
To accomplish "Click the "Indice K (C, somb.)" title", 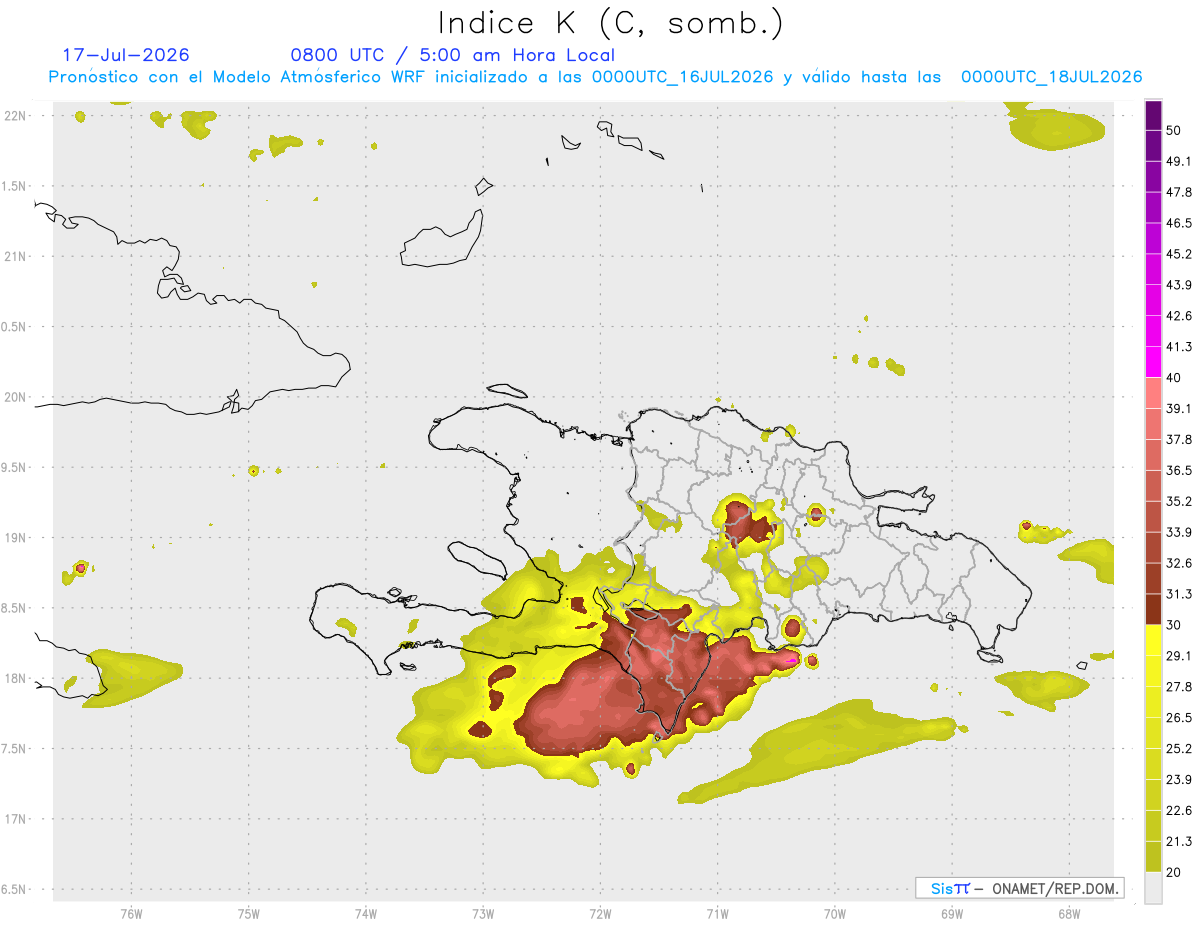I will [x=610, y=23].
